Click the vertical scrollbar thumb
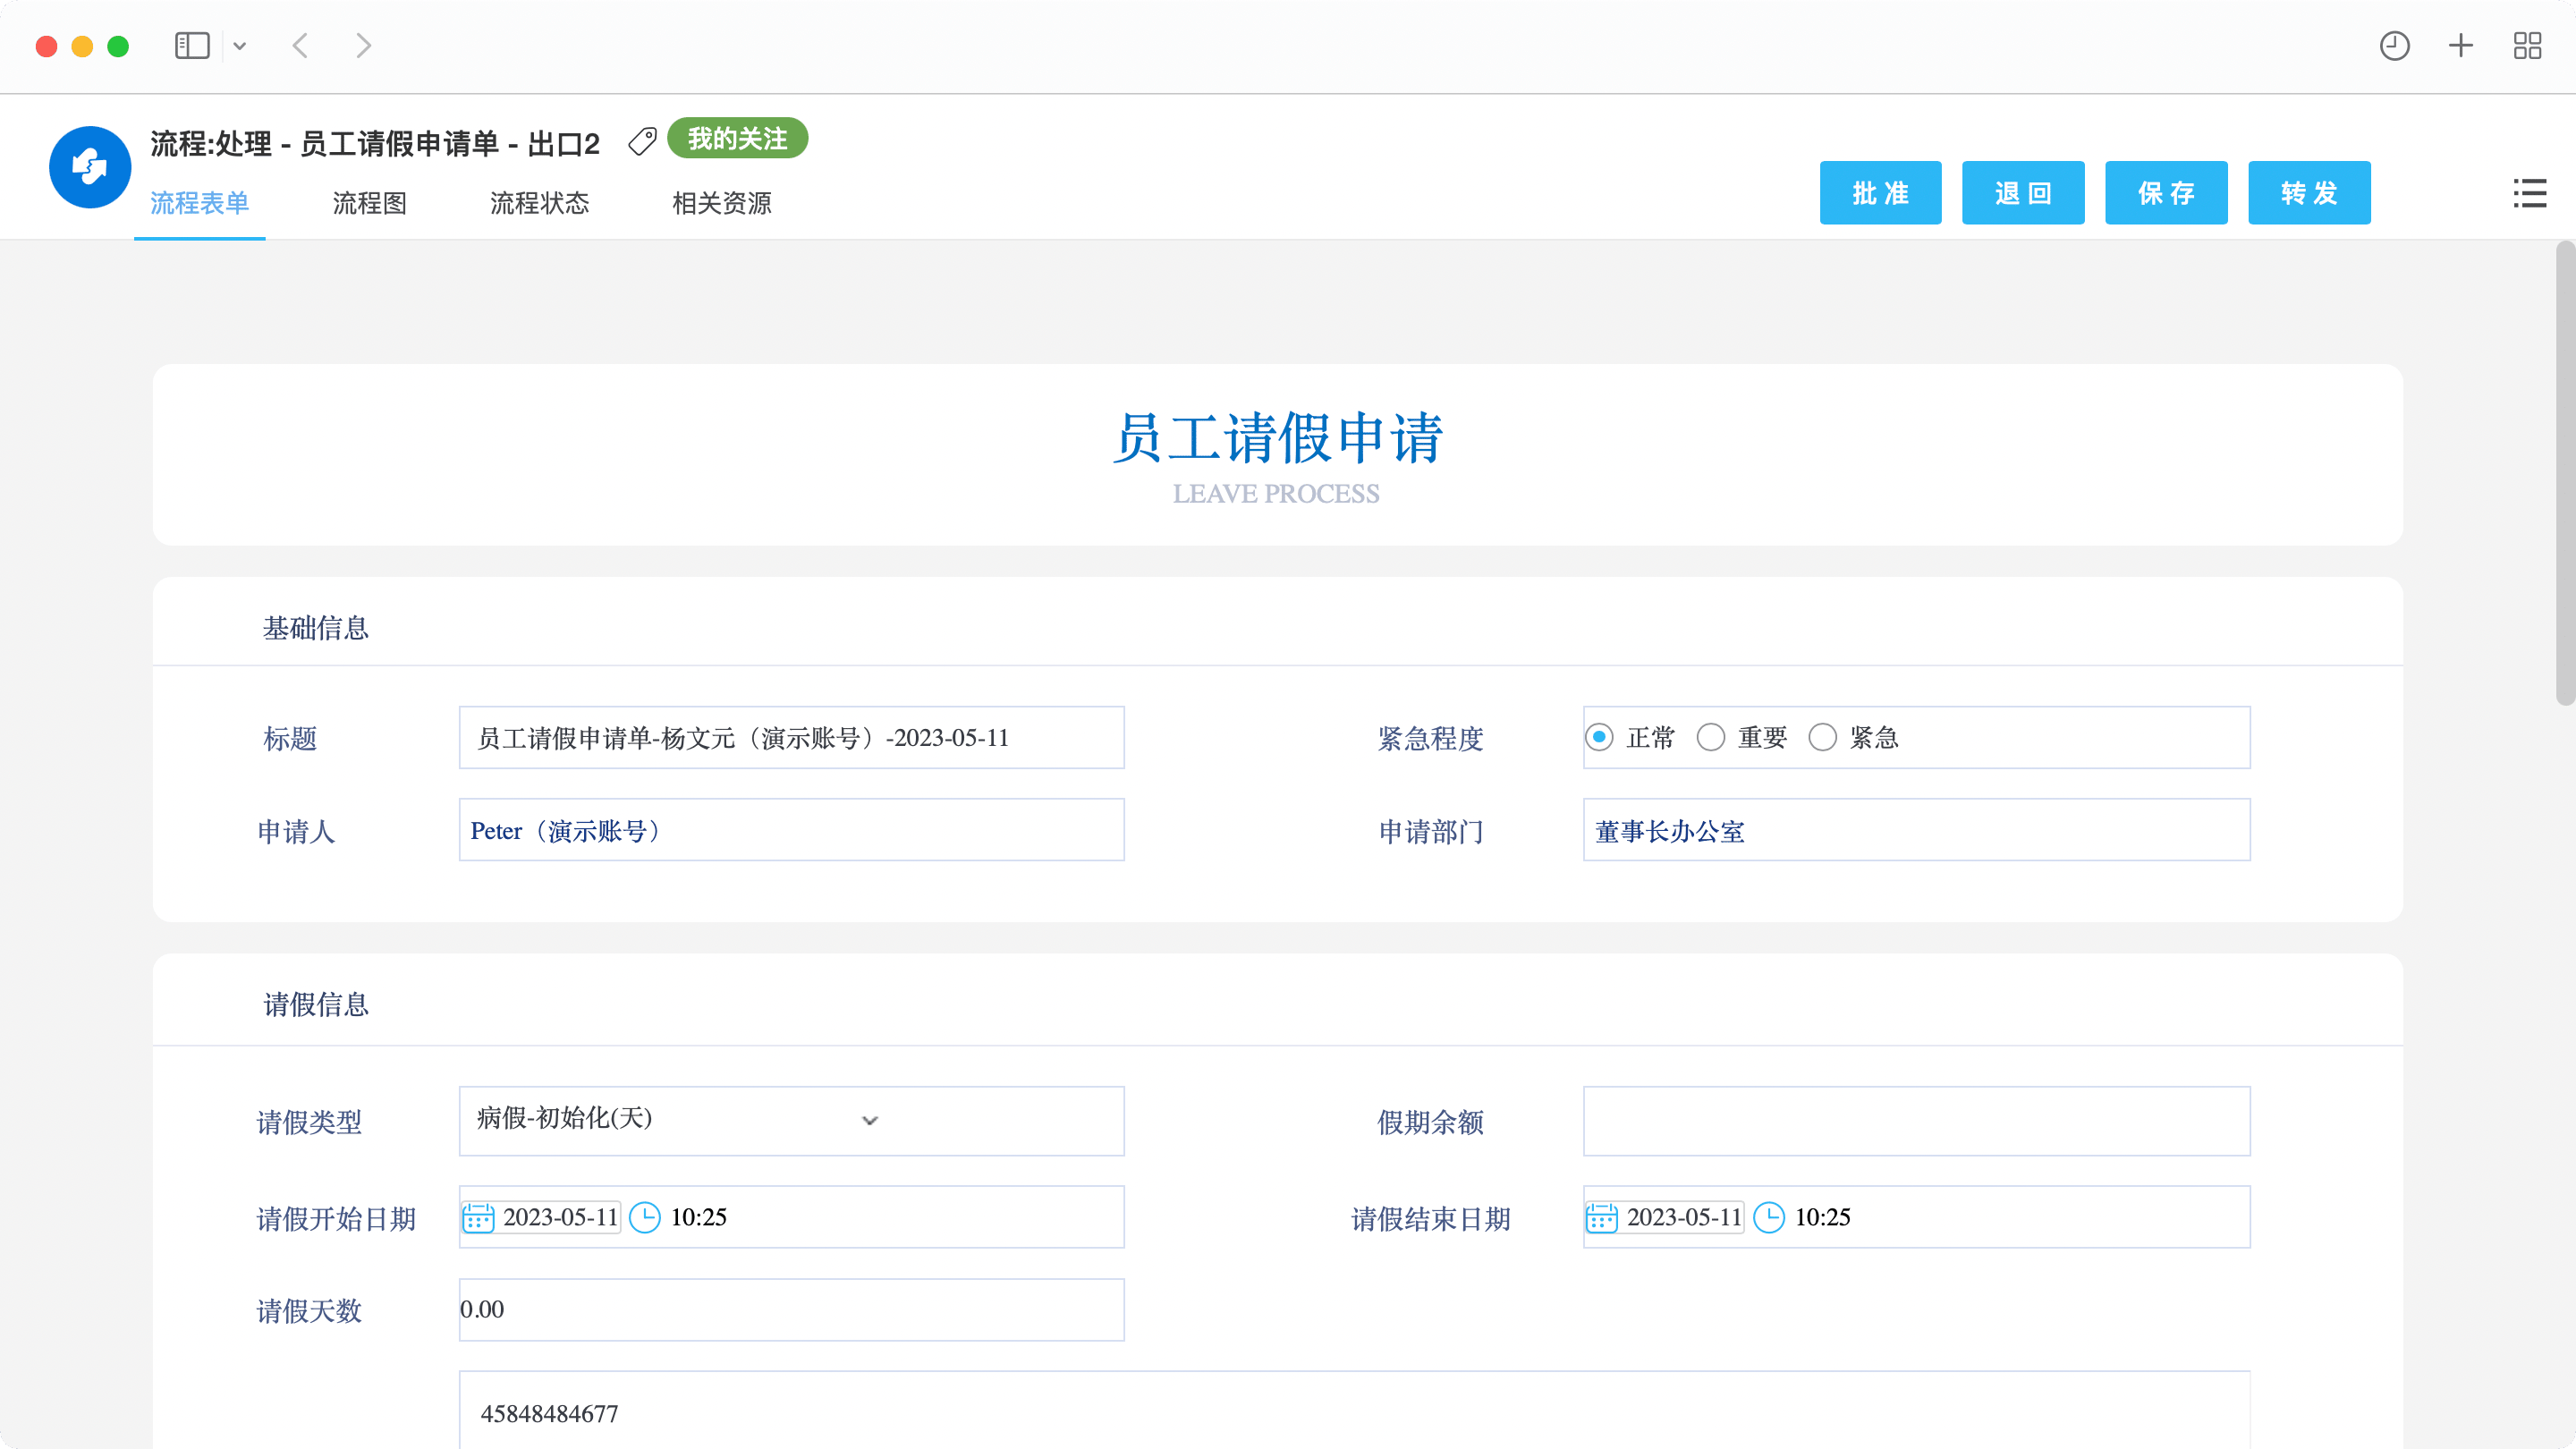The width and height of the screenshot is (2576, 1449). click(x=2565, y=473)
